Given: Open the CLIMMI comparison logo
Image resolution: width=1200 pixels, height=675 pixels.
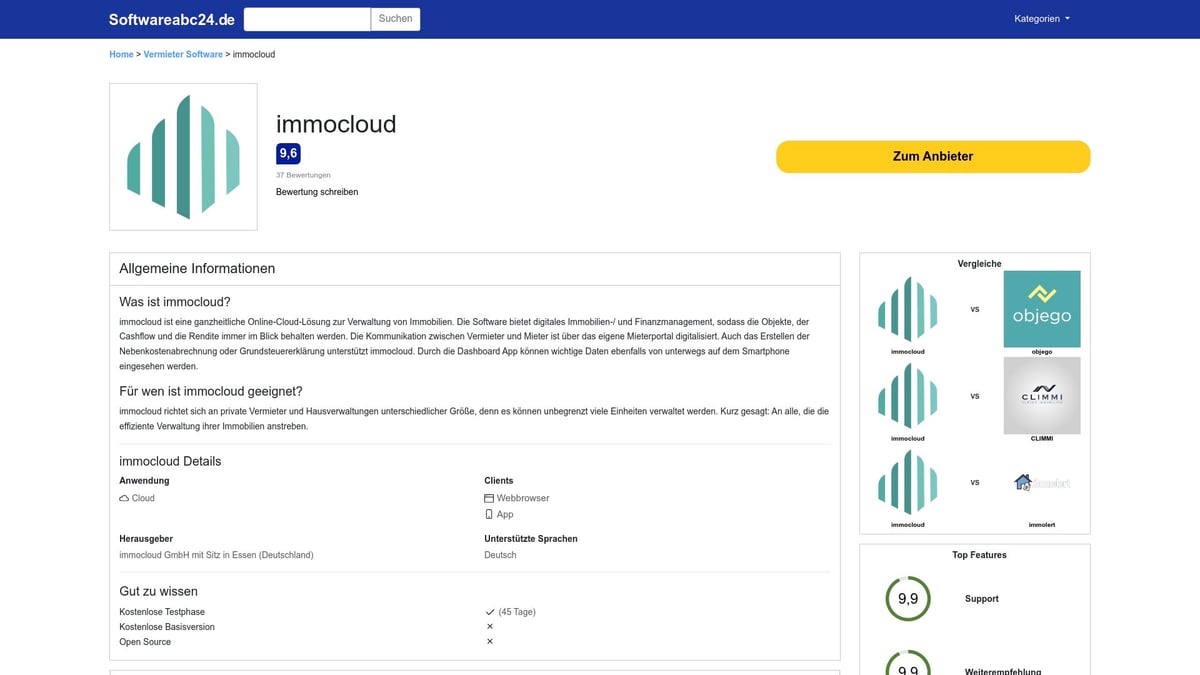Looking at the screenshot, I should tap(1042, 395).
